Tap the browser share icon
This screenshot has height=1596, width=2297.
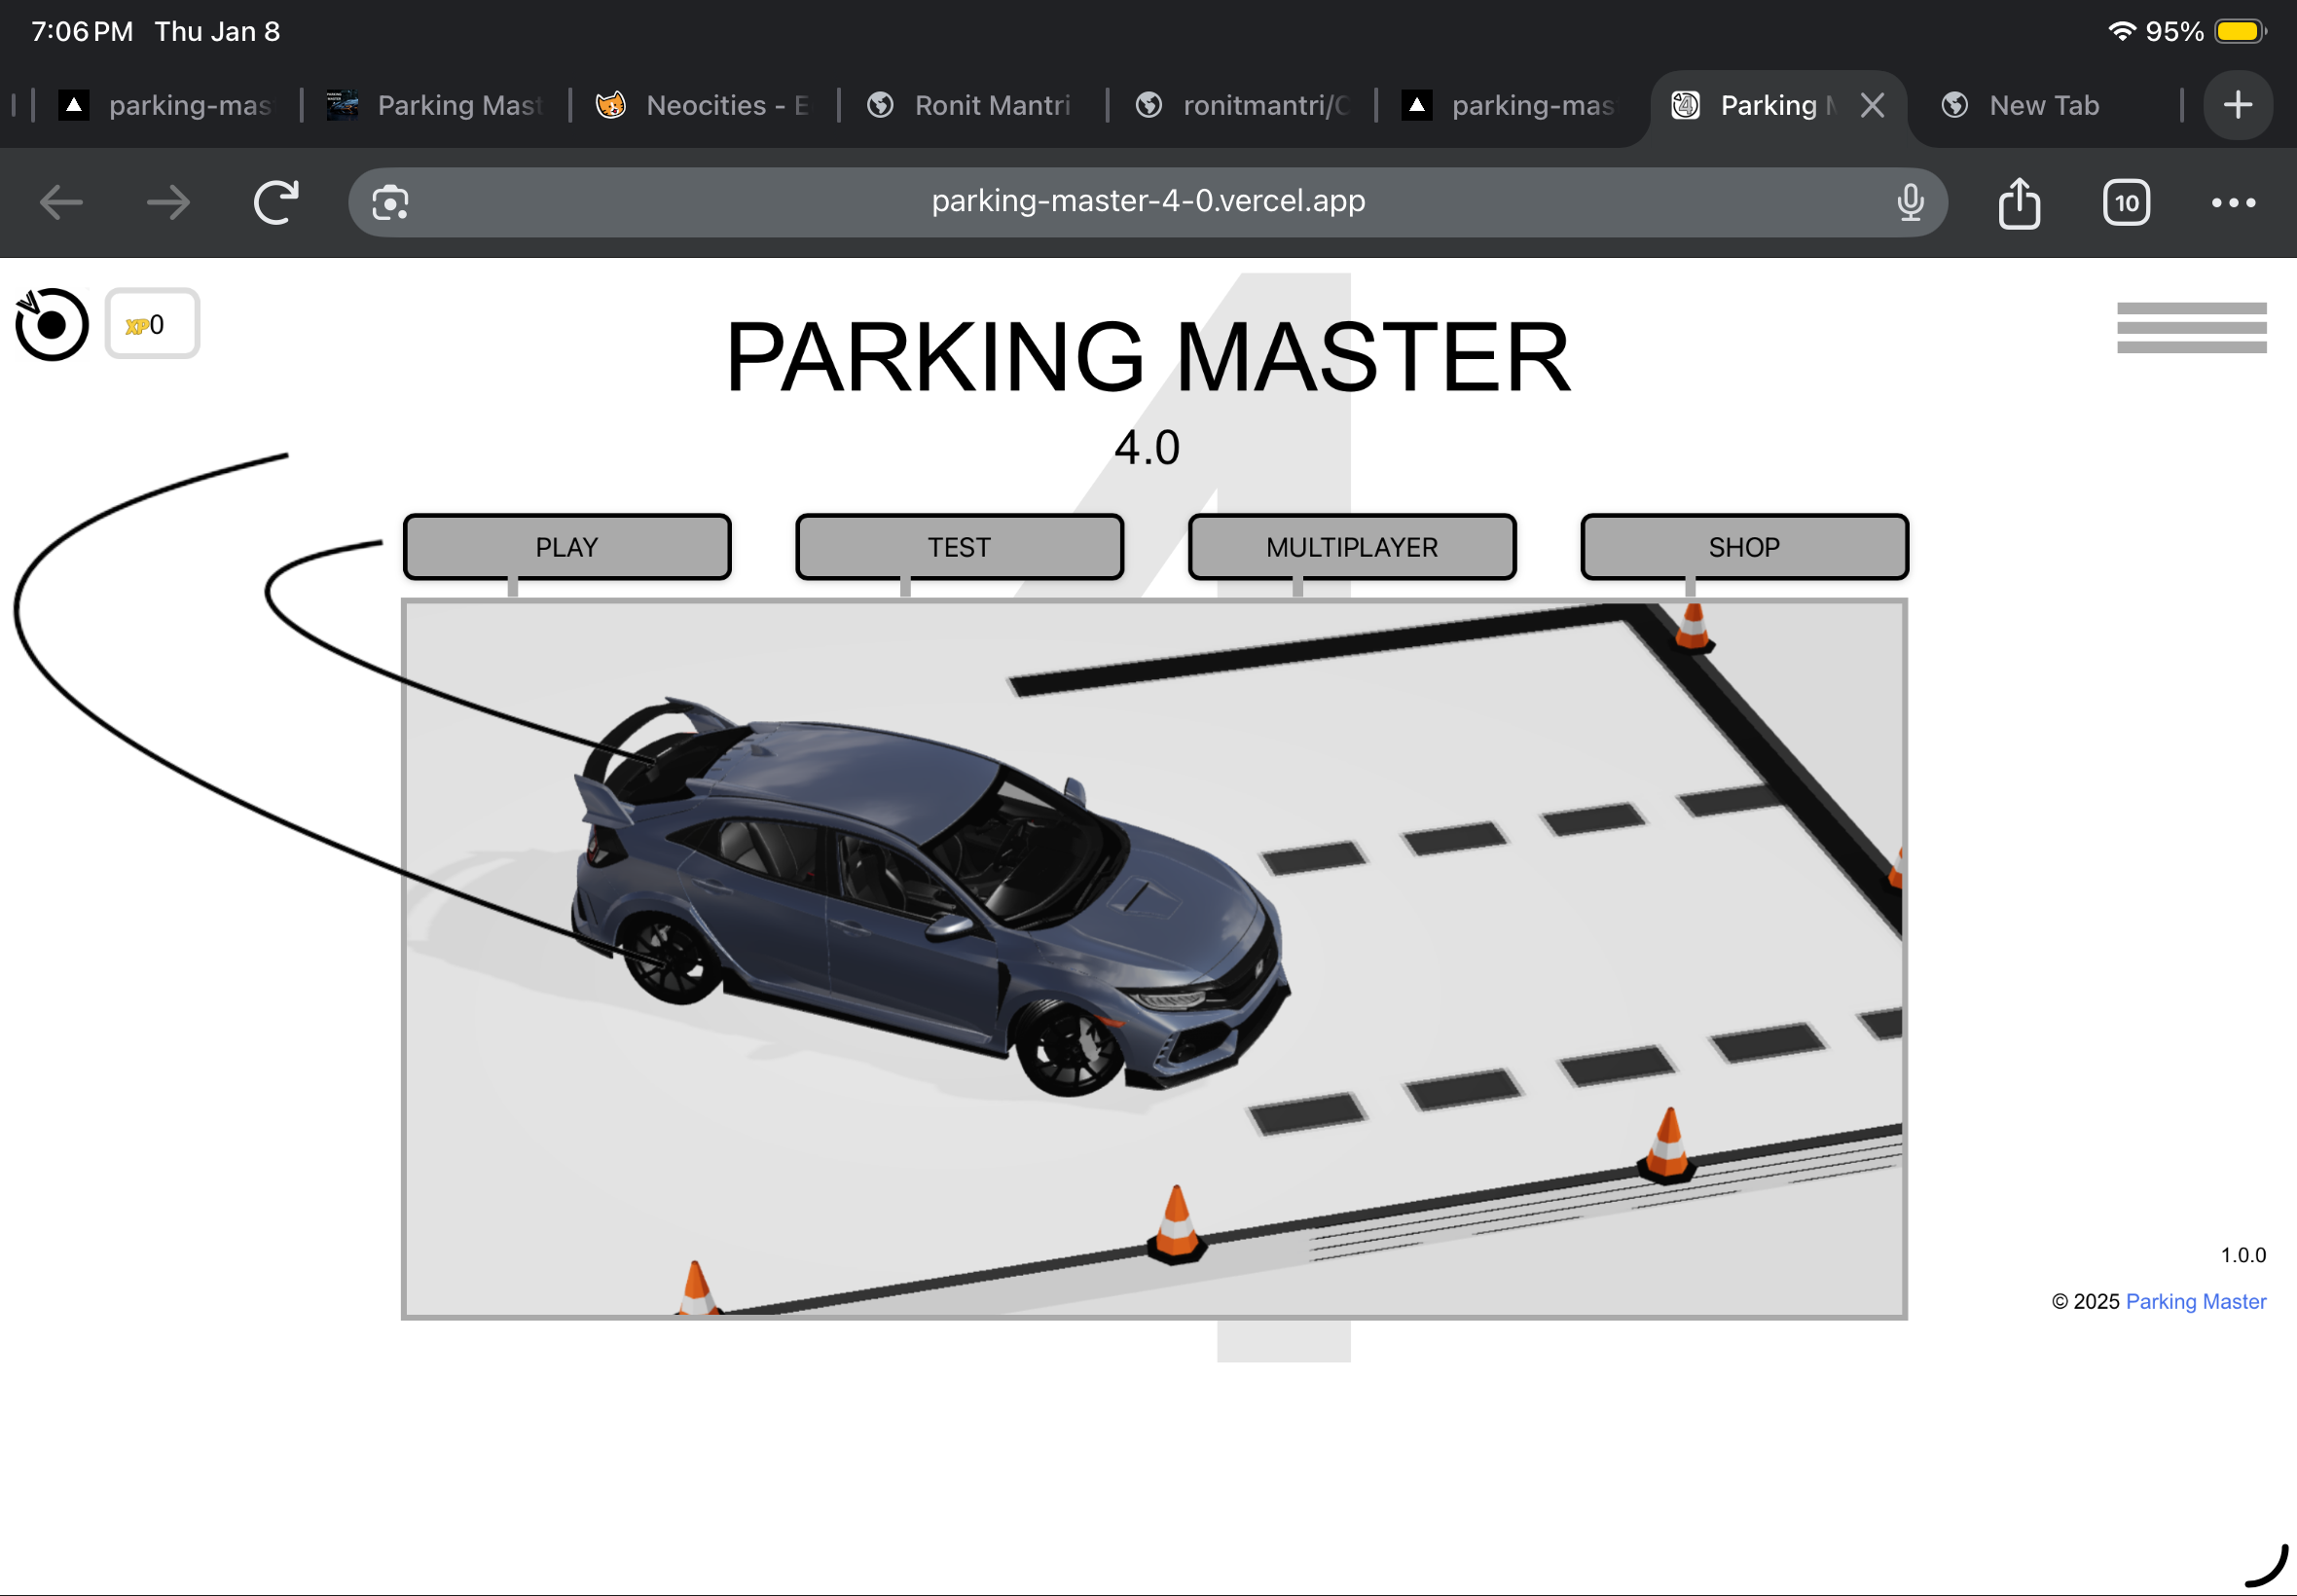click(x=2018, y=203)
